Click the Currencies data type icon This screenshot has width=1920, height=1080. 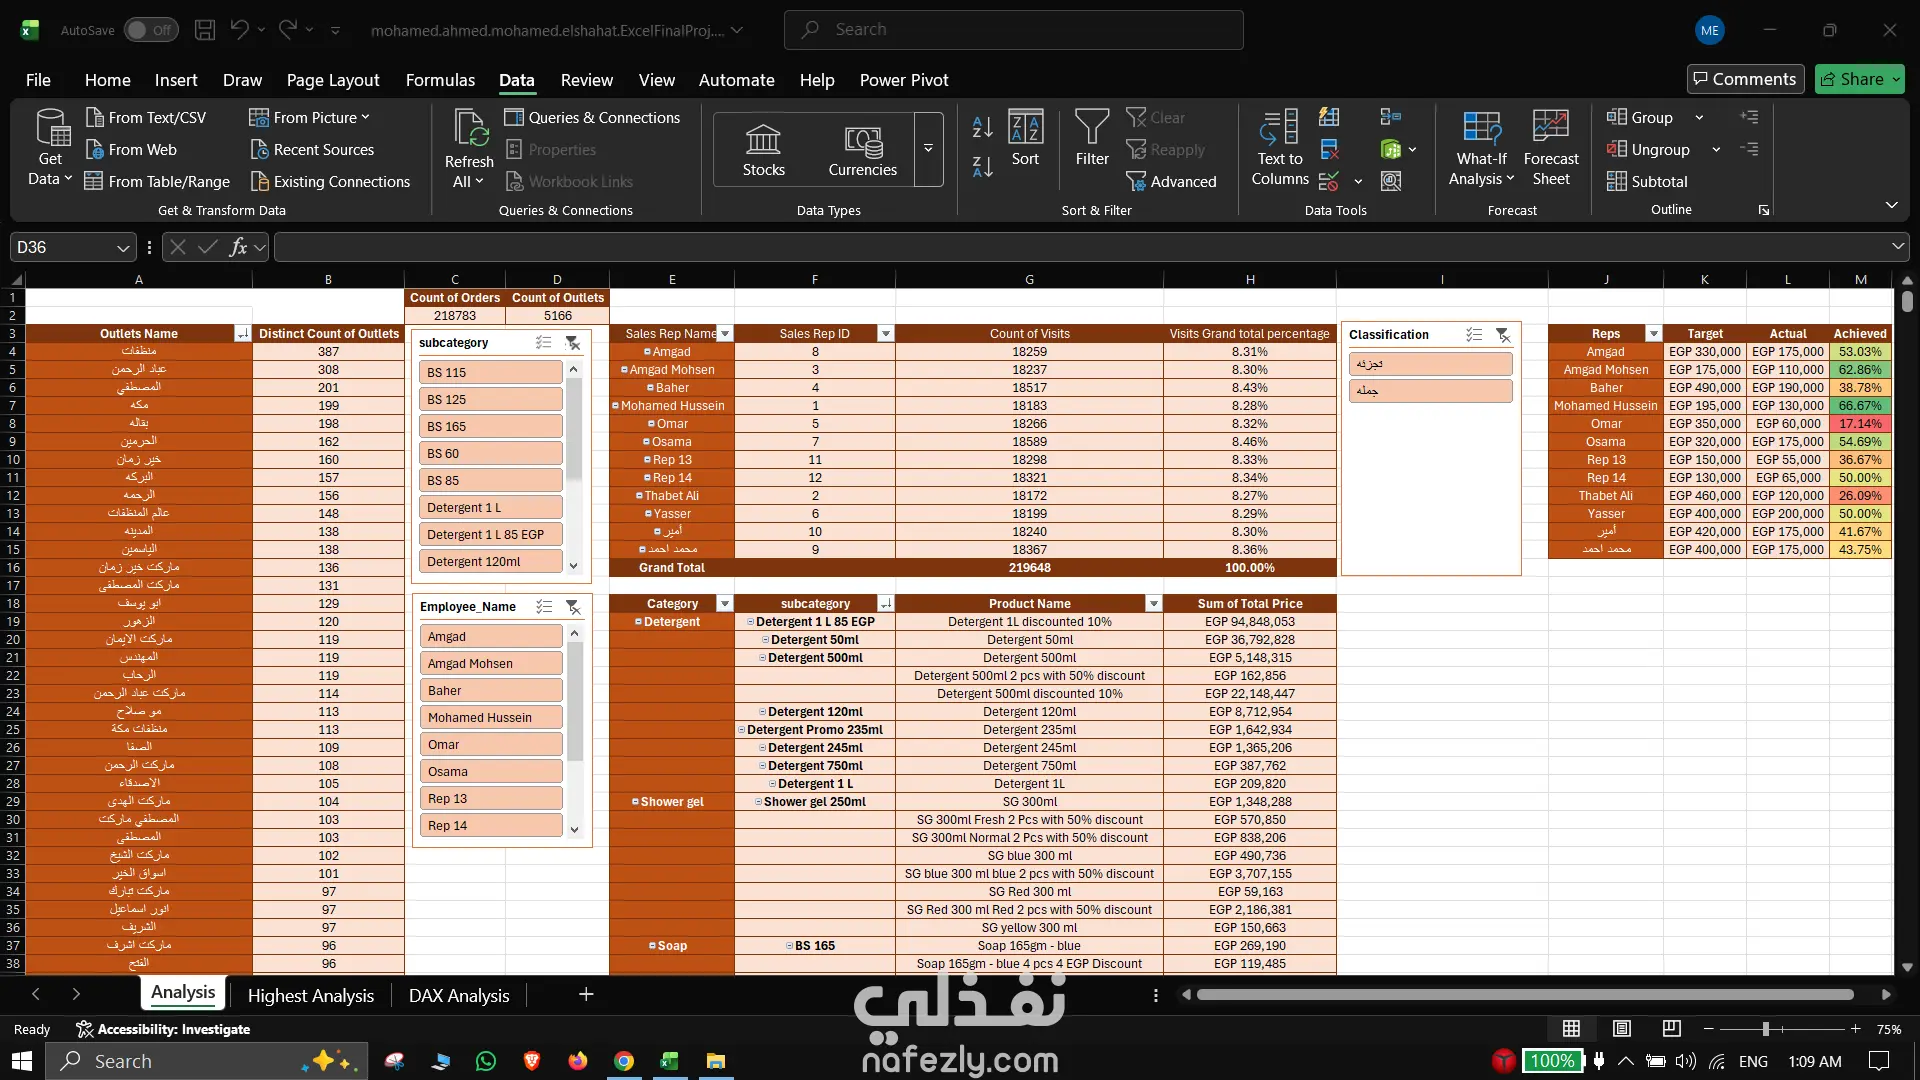(x=862, y=140)
